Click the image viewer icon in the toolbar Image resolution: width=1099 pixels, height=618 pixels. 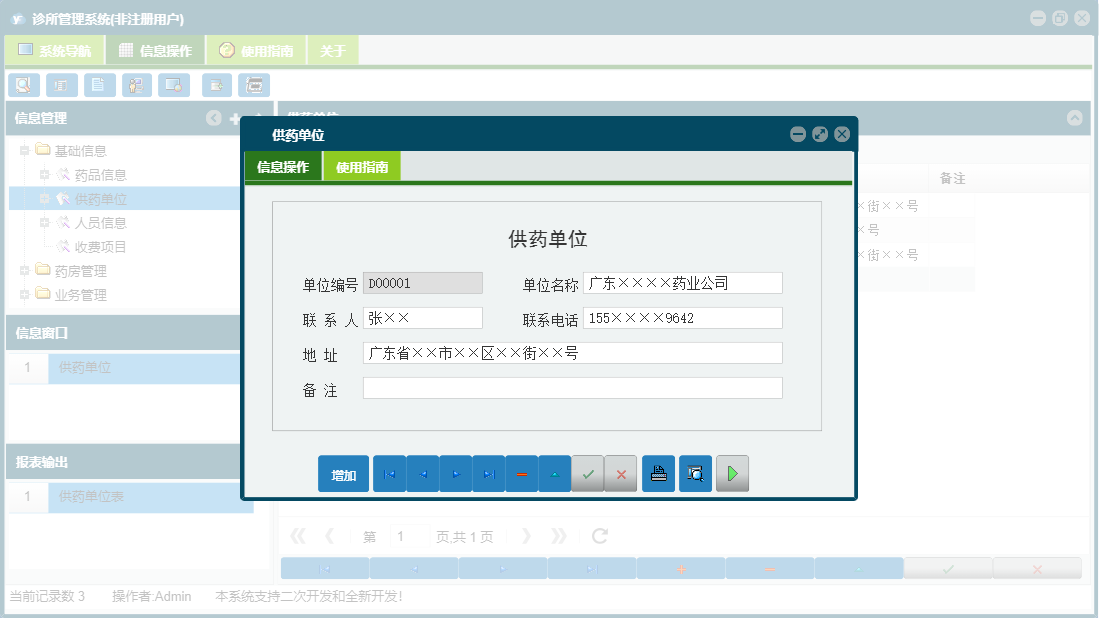pyautogui.click(x=173, y=85)
